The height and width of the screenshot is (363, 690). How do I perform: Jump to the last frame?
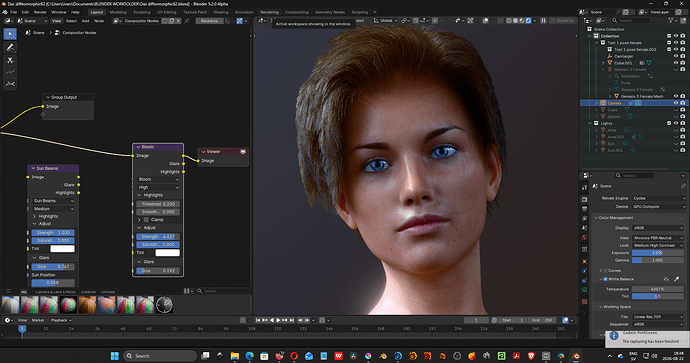pyautogui.click(x=292, y=320)
